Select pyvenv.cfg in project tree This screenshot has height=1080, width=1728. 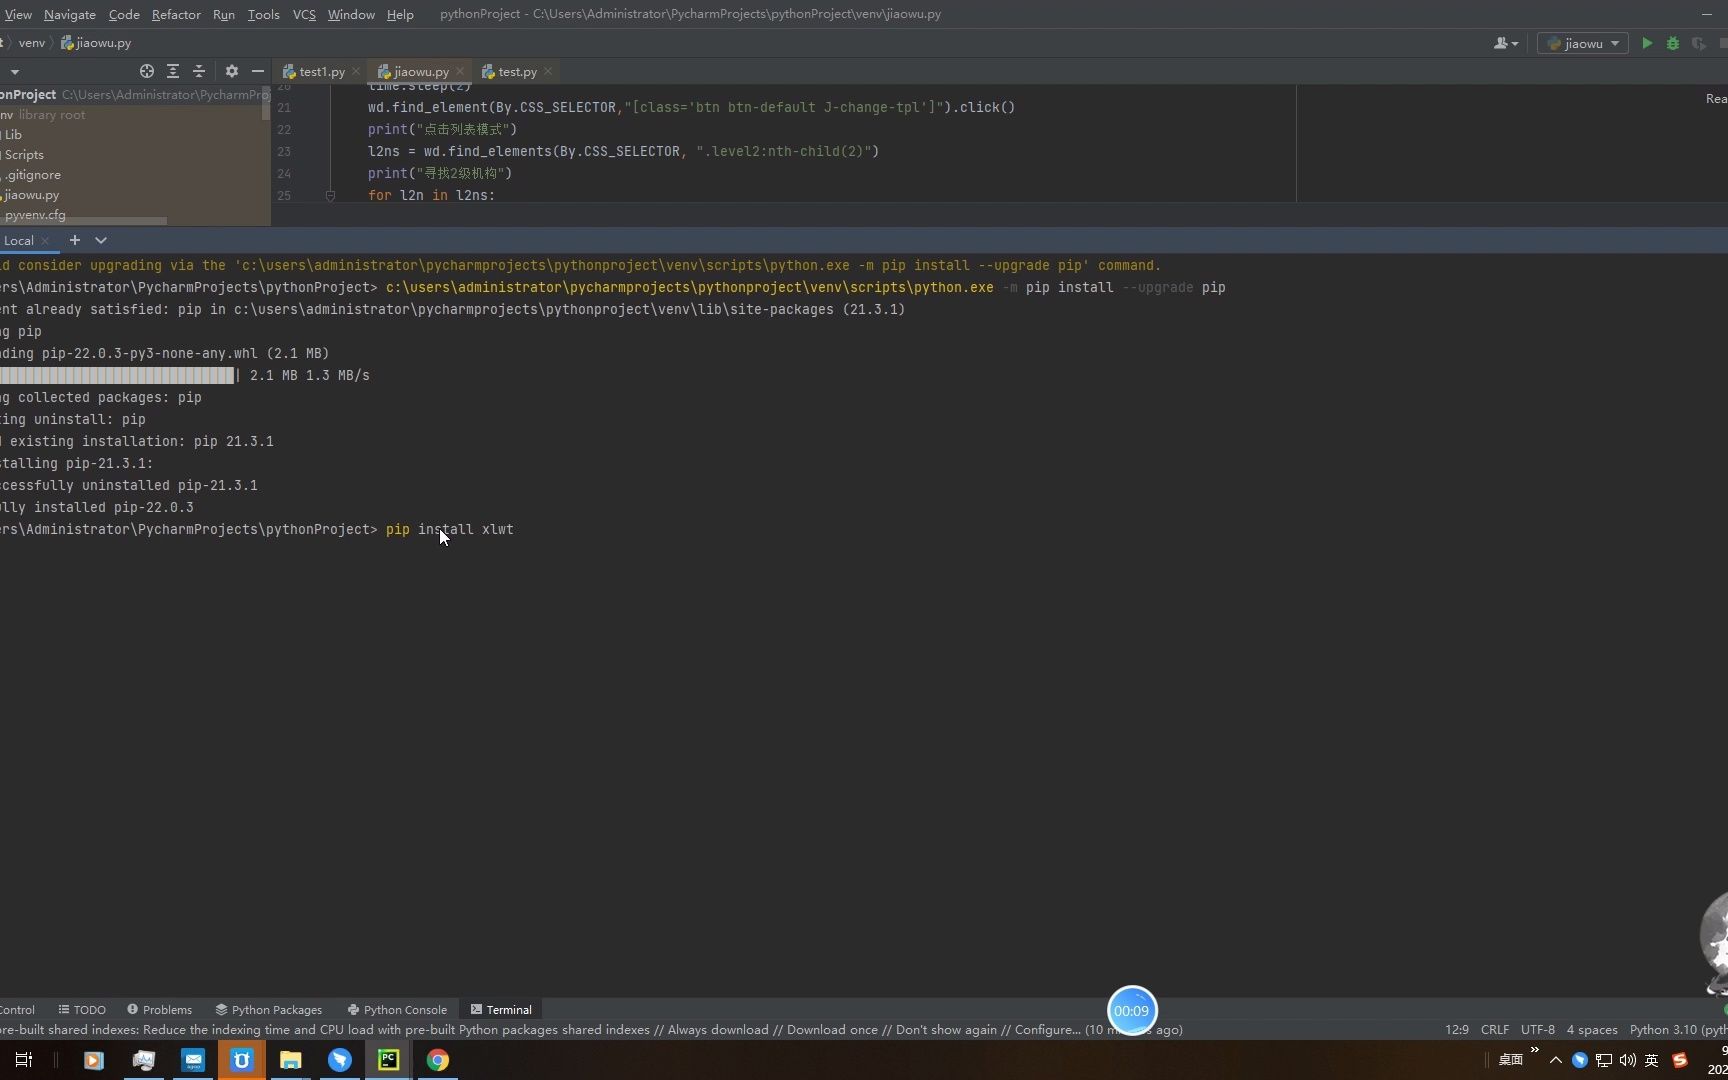coord(35,214)
